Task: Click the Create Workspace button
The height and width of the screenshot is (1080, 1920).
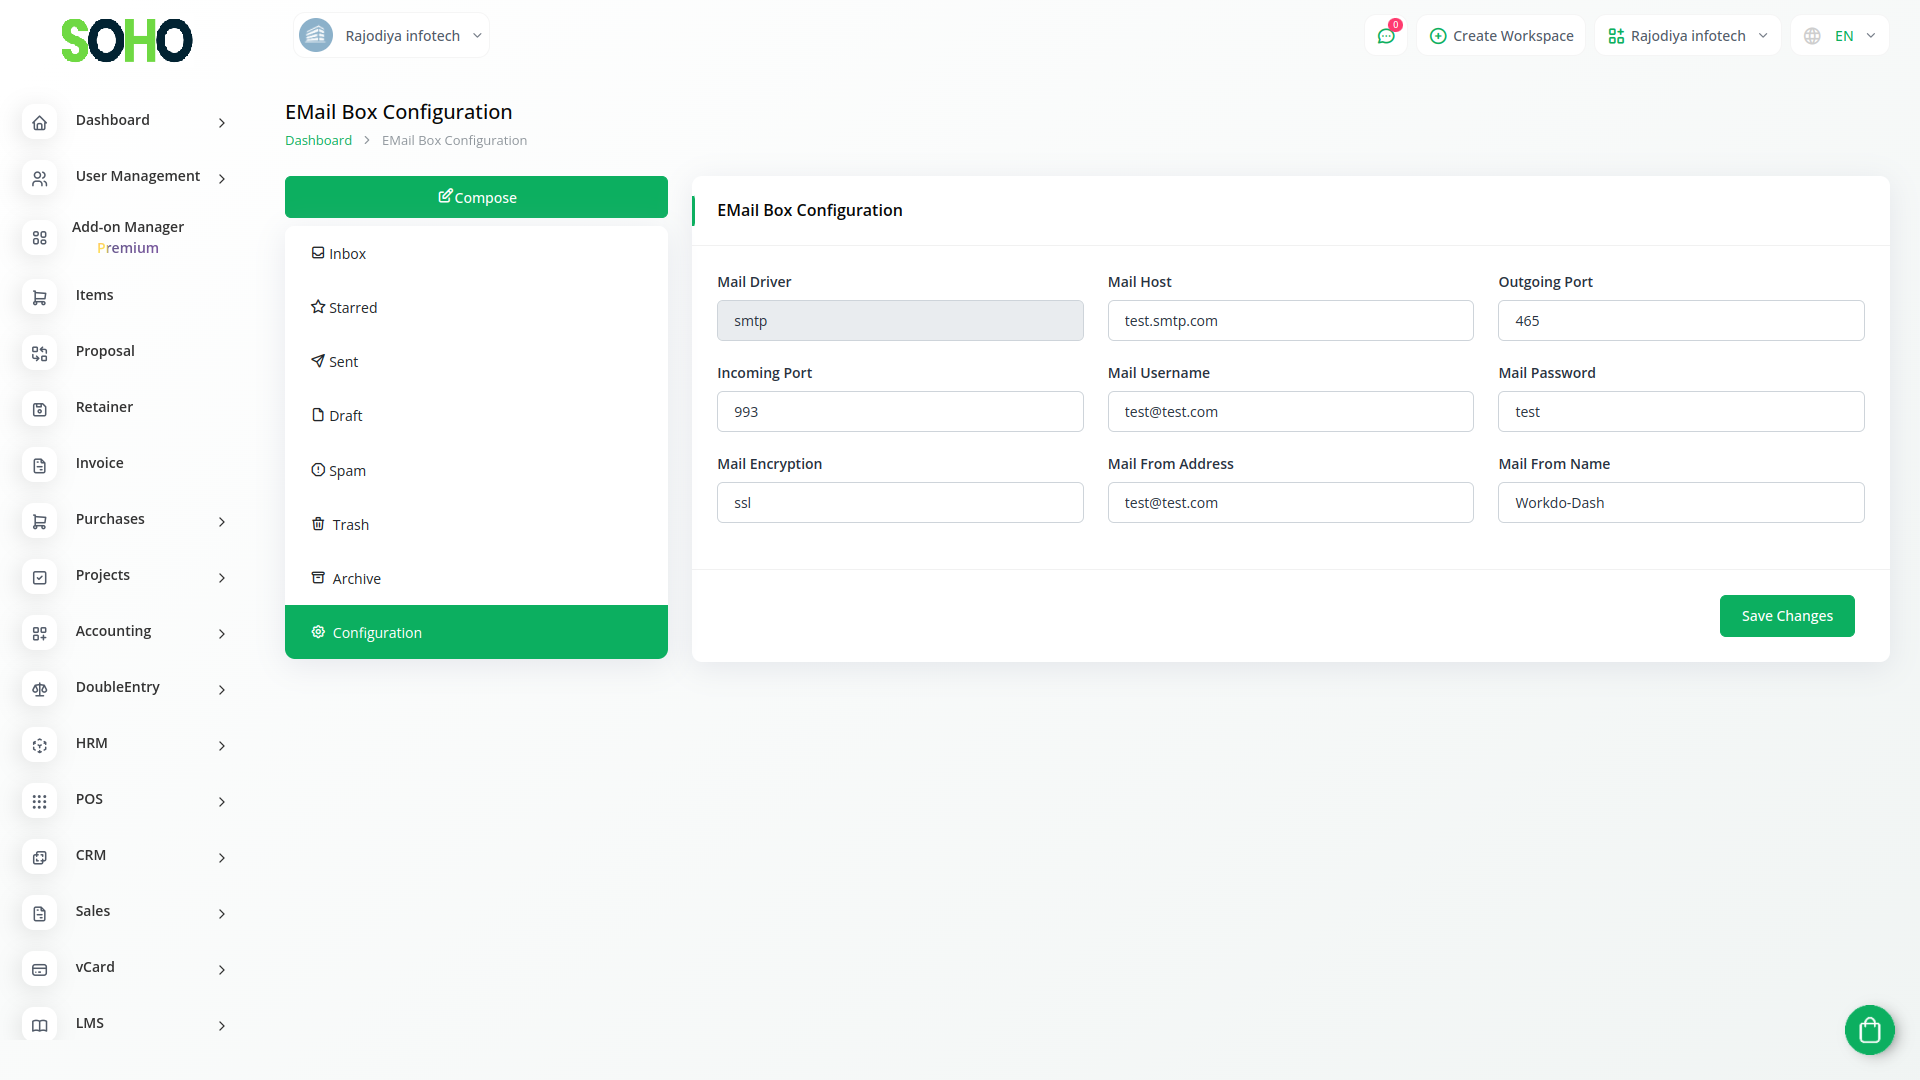Action: point(1501,36)
